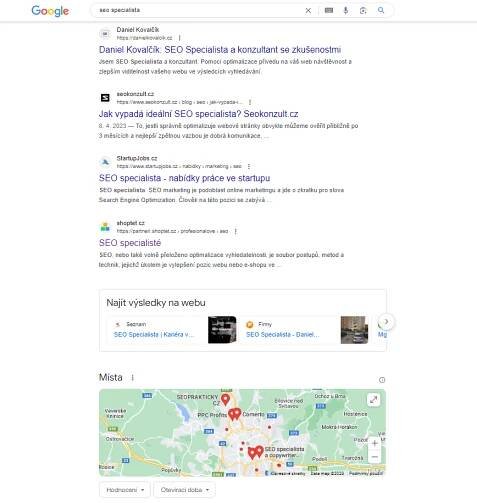The image size is (477, 503).
Task: Open the Jak vypadá ideální SEO specialista link
Action: tap(198, 114)
